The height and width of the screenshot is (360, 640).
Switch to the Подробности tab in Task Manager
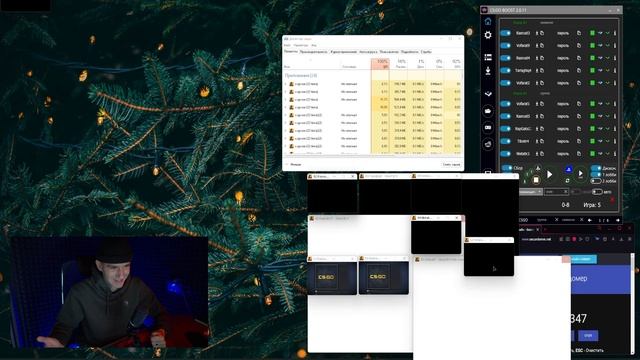pos(409,52)
